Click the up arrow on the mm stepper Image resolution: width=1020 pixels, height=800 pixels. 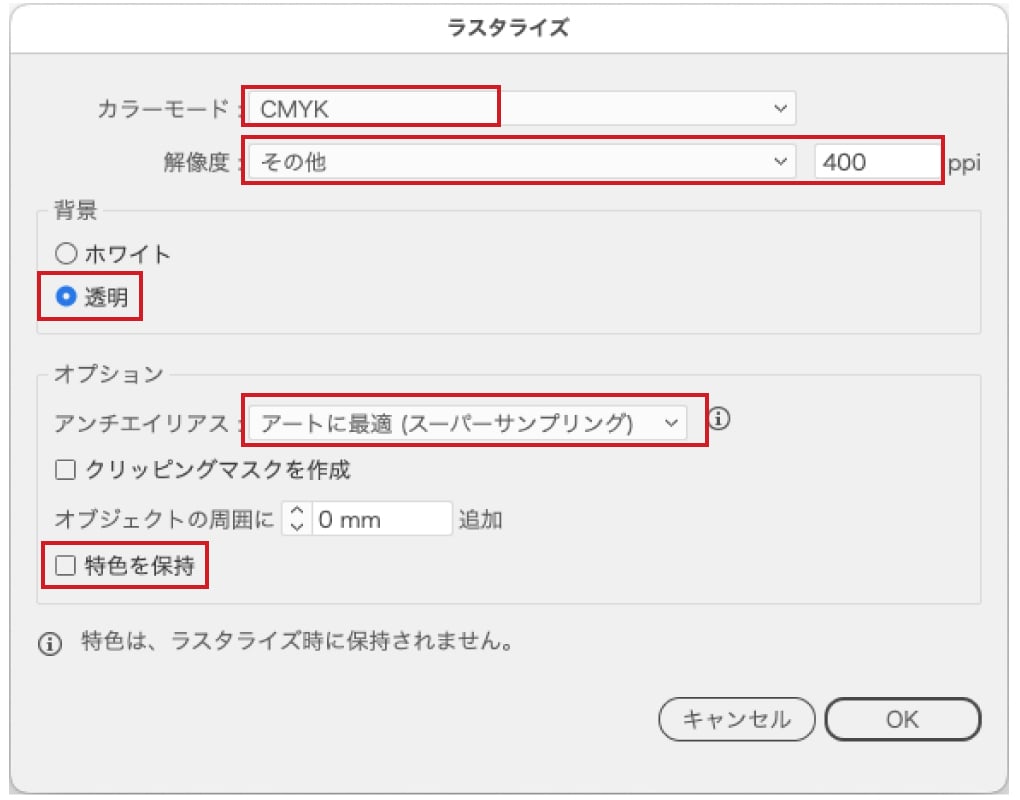(x=298, y=511)
